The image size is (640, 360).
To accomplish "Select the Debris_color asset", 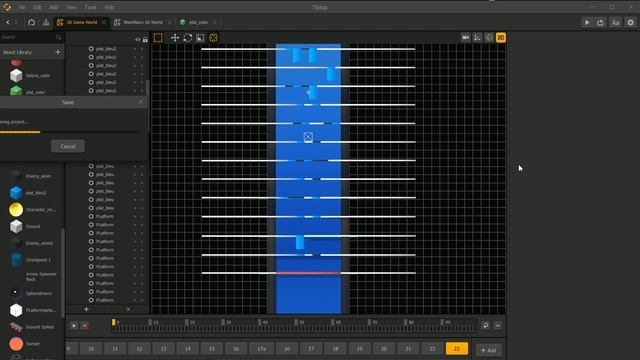I will 16,76.
